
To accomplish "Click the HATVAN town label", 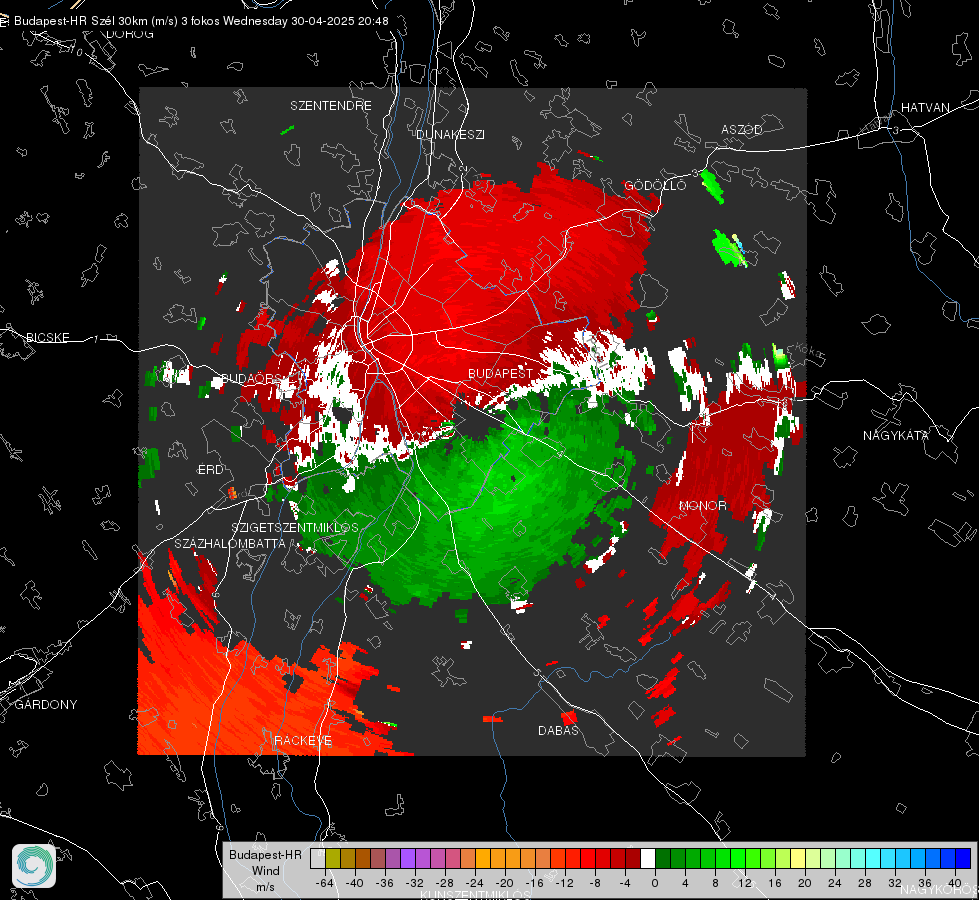I will pos(925,107).
